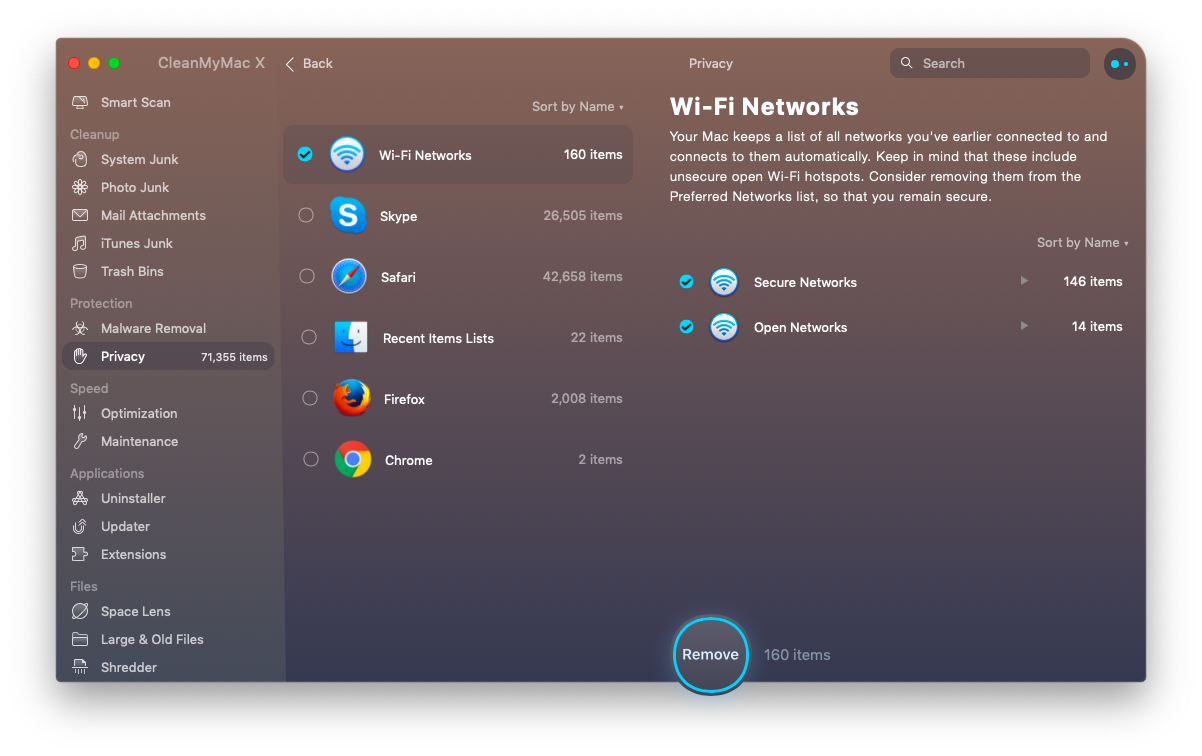This screenshot has width=1202, height=756.
Task: Click the Large & Old Files folder icon
Action: click(80, 639)
